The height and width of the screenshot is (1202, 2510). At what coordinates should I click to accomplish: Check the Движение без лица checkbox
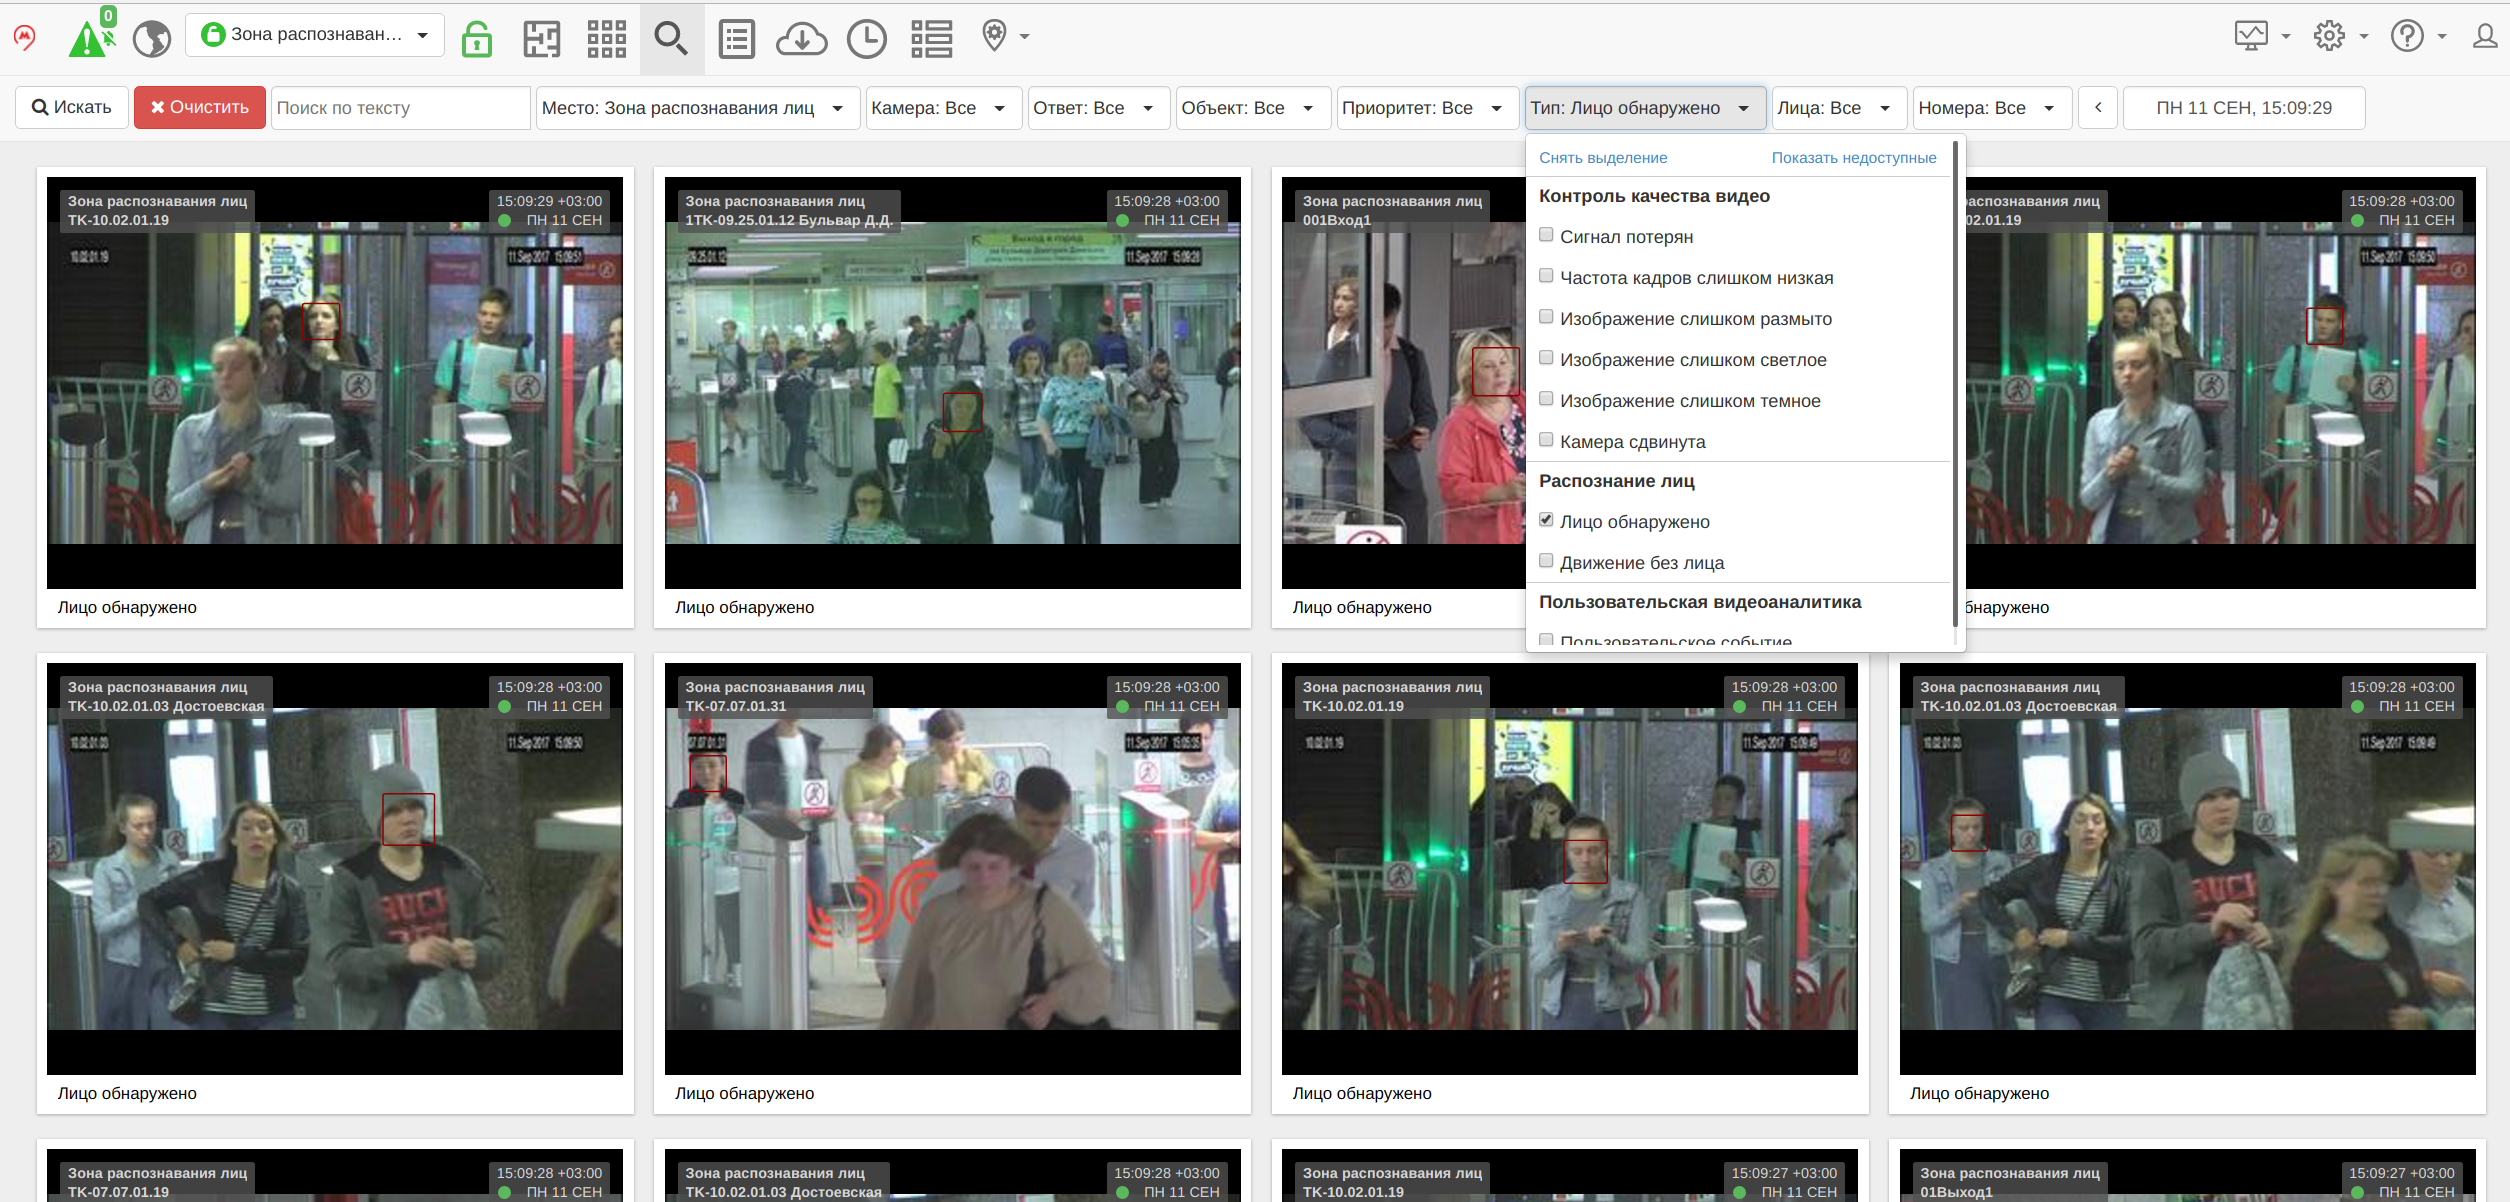(x=1546, y=561)
